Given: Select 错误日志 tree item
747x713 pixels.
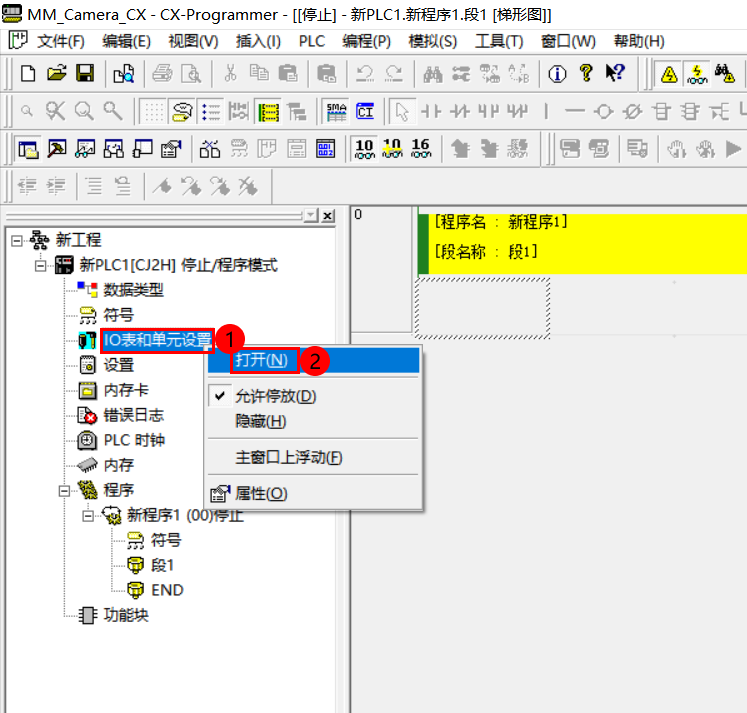Looking at the screenshot, I should pyautogui.click(x=134, y=415).
